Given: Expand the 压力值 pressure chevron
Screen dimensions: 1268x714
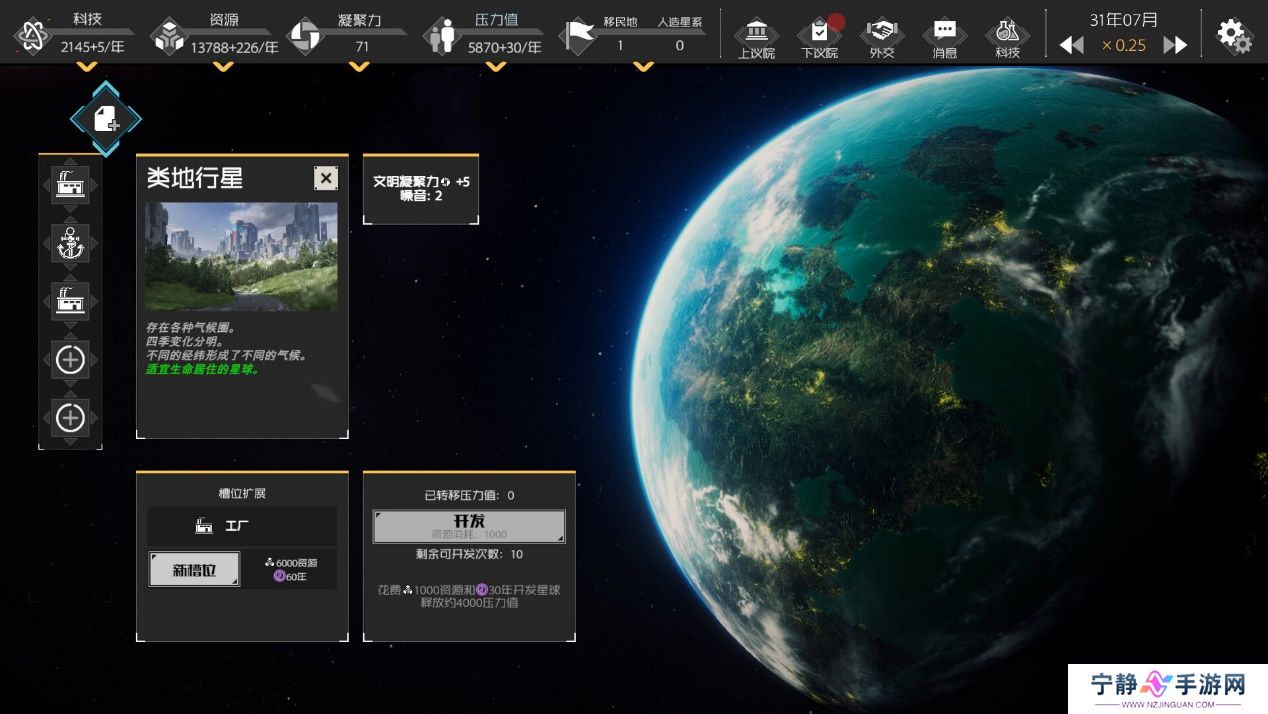Looking at the screenshot, I should tap(495, 67).
